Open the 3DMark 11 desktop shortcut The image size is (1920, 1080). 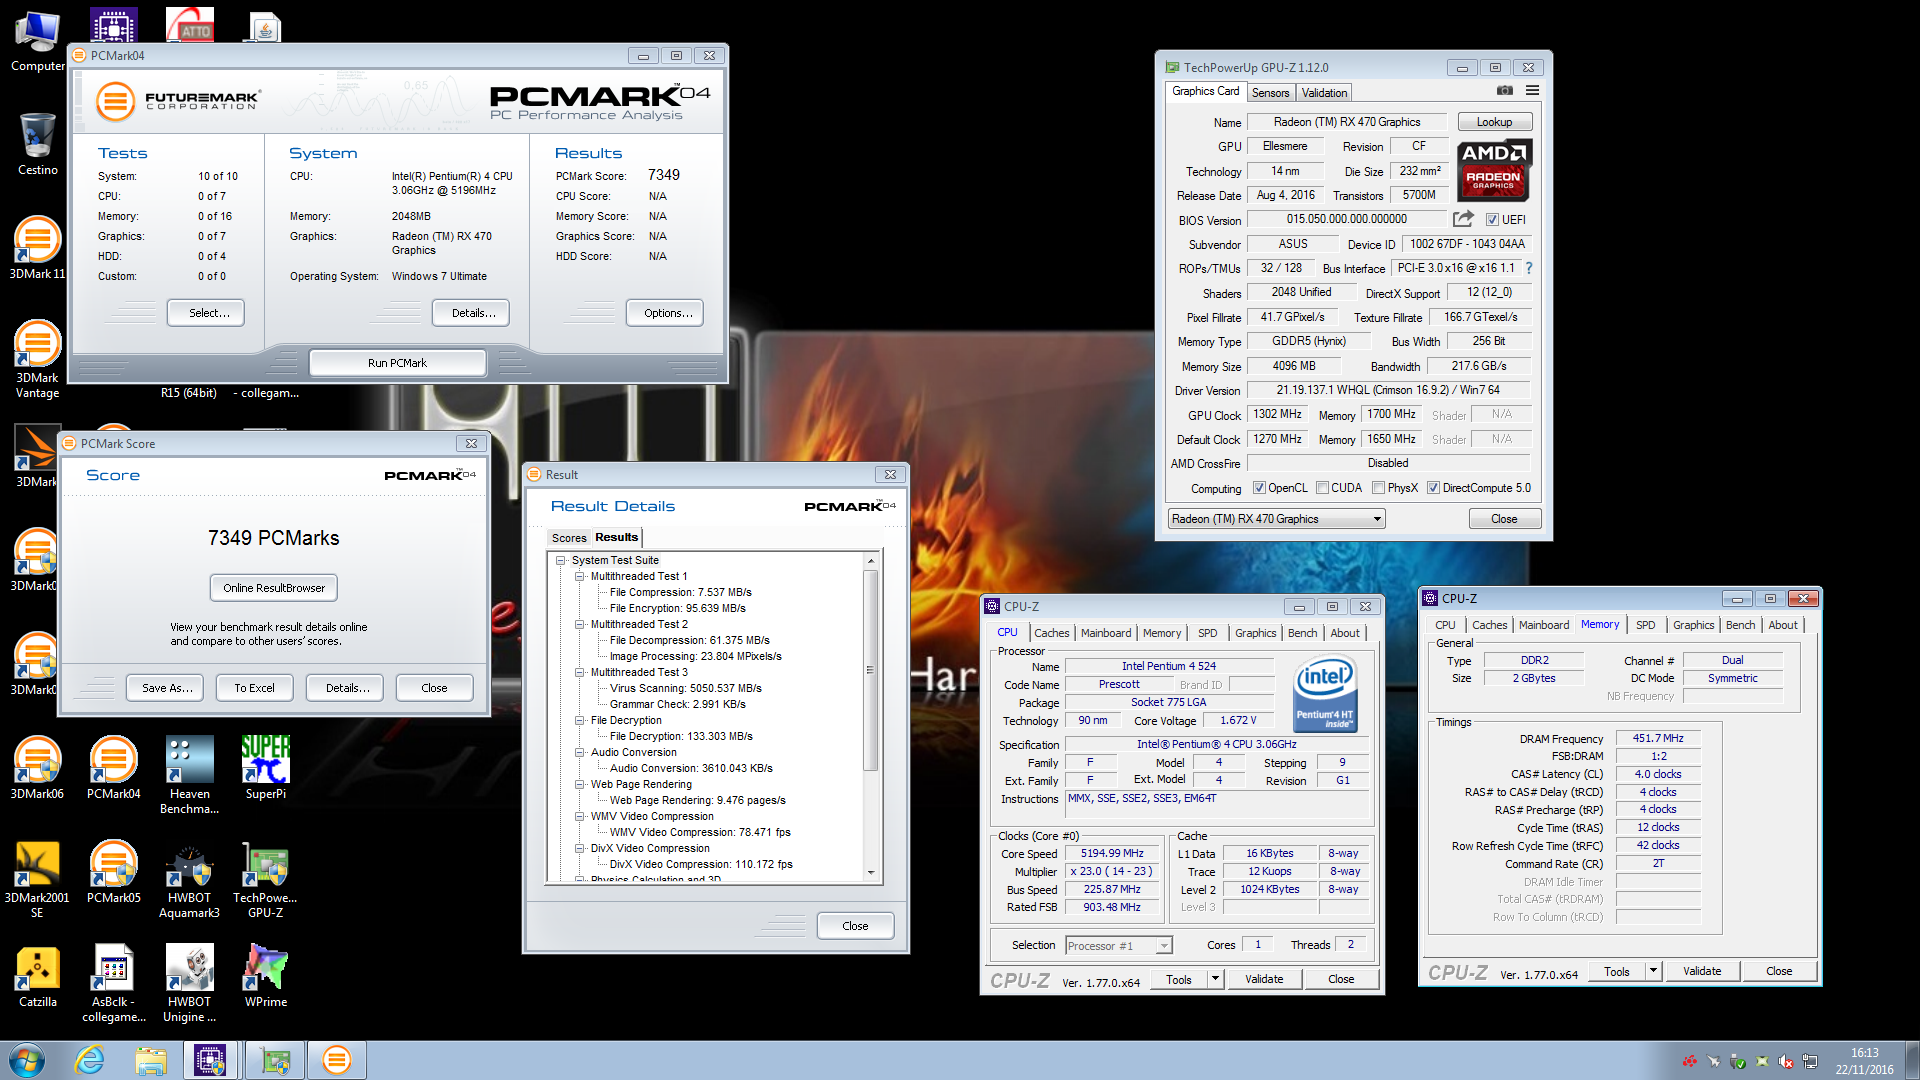[37, 248]
